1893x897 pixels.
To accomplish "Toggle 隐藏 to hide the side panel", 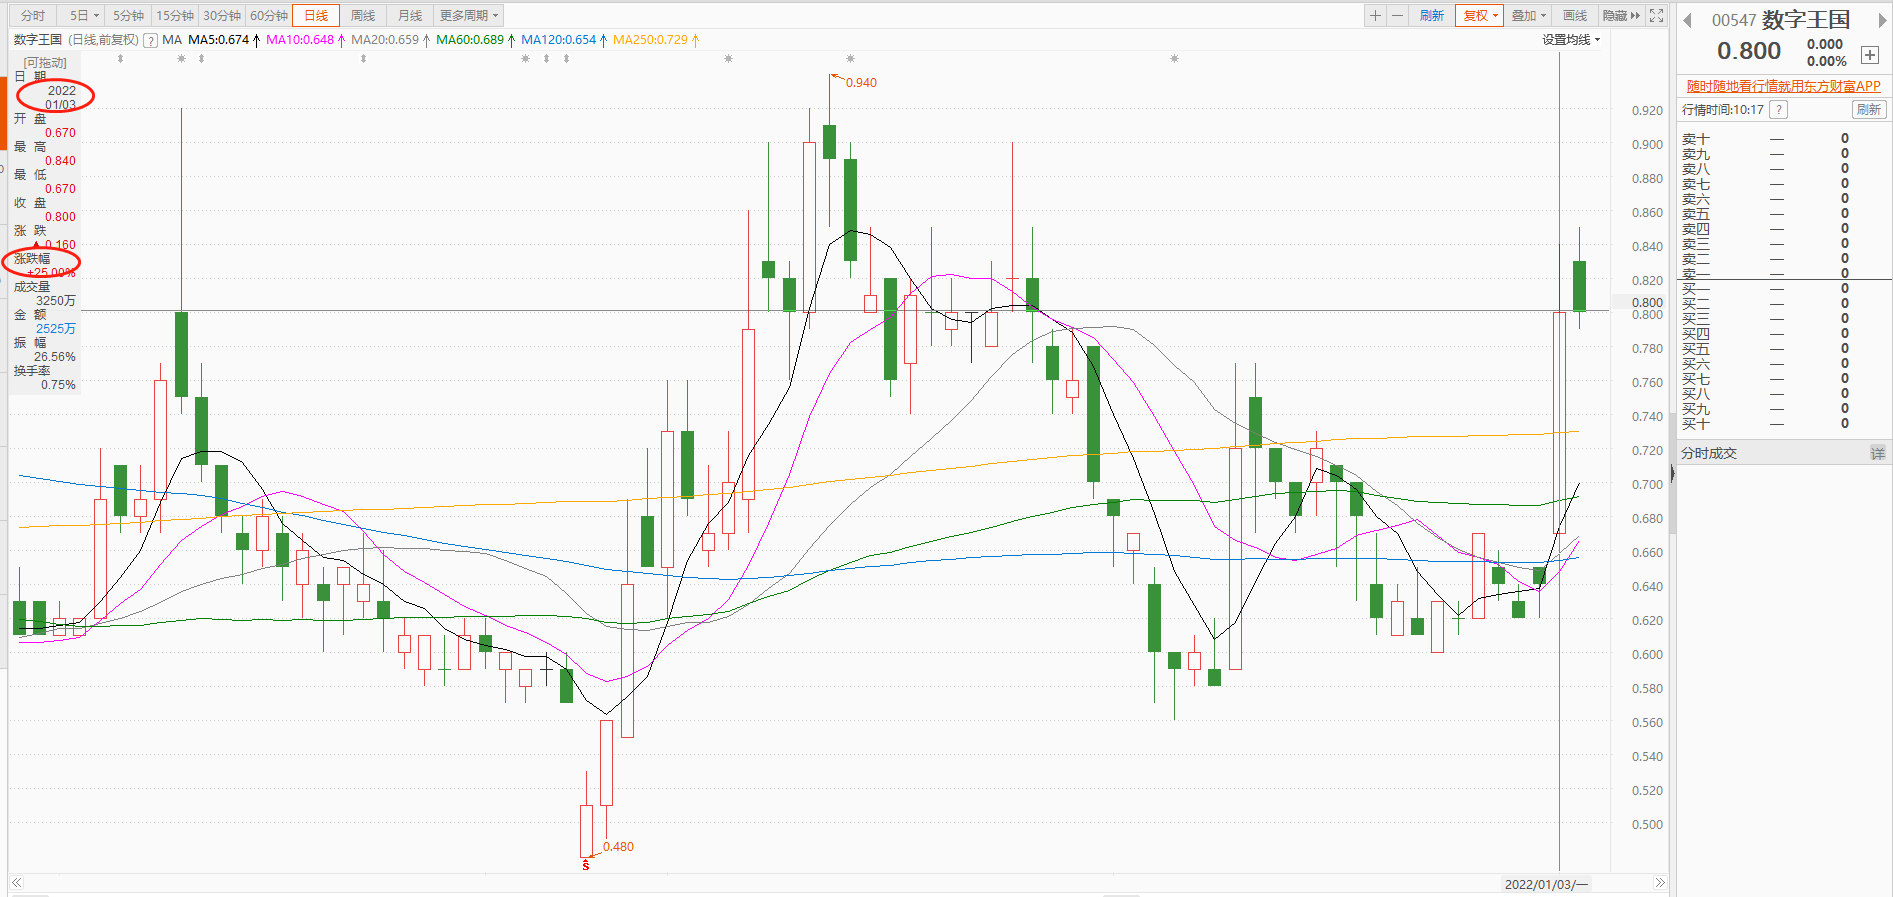I will coord(1620,15).
